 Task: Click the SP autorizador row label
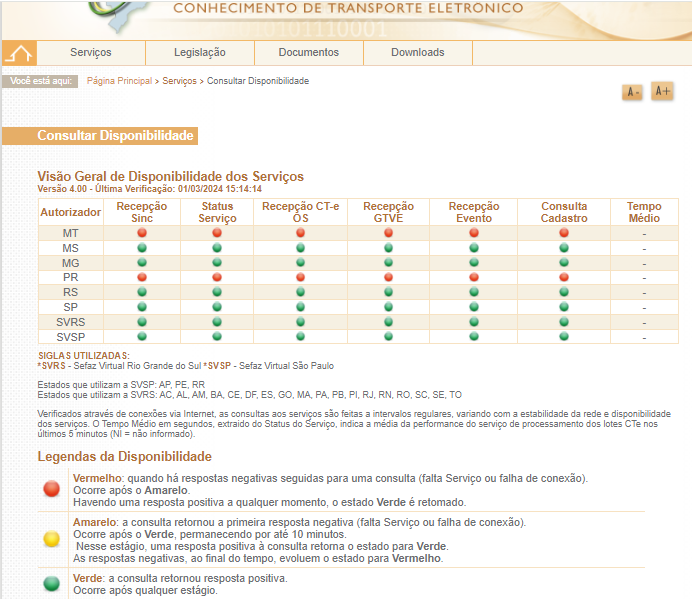pyautogui.click(x=71, y=307)
